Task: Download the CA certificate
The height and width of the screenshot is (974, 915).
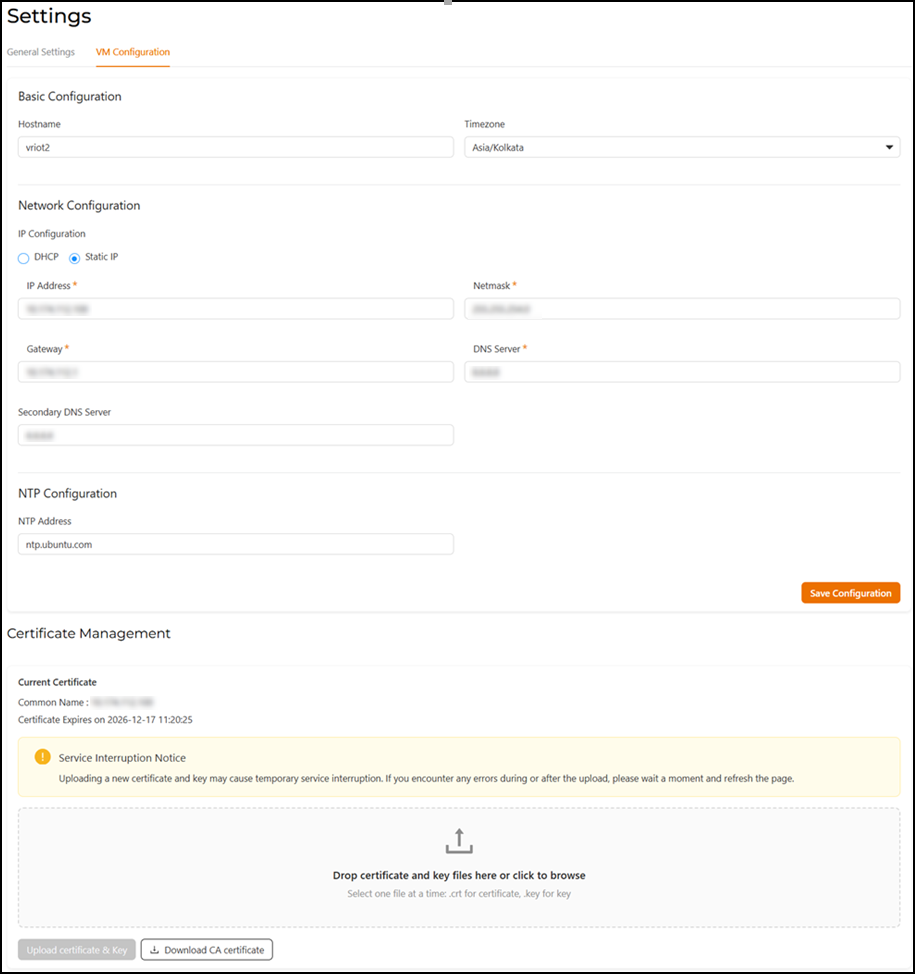Action: point(207,950)
